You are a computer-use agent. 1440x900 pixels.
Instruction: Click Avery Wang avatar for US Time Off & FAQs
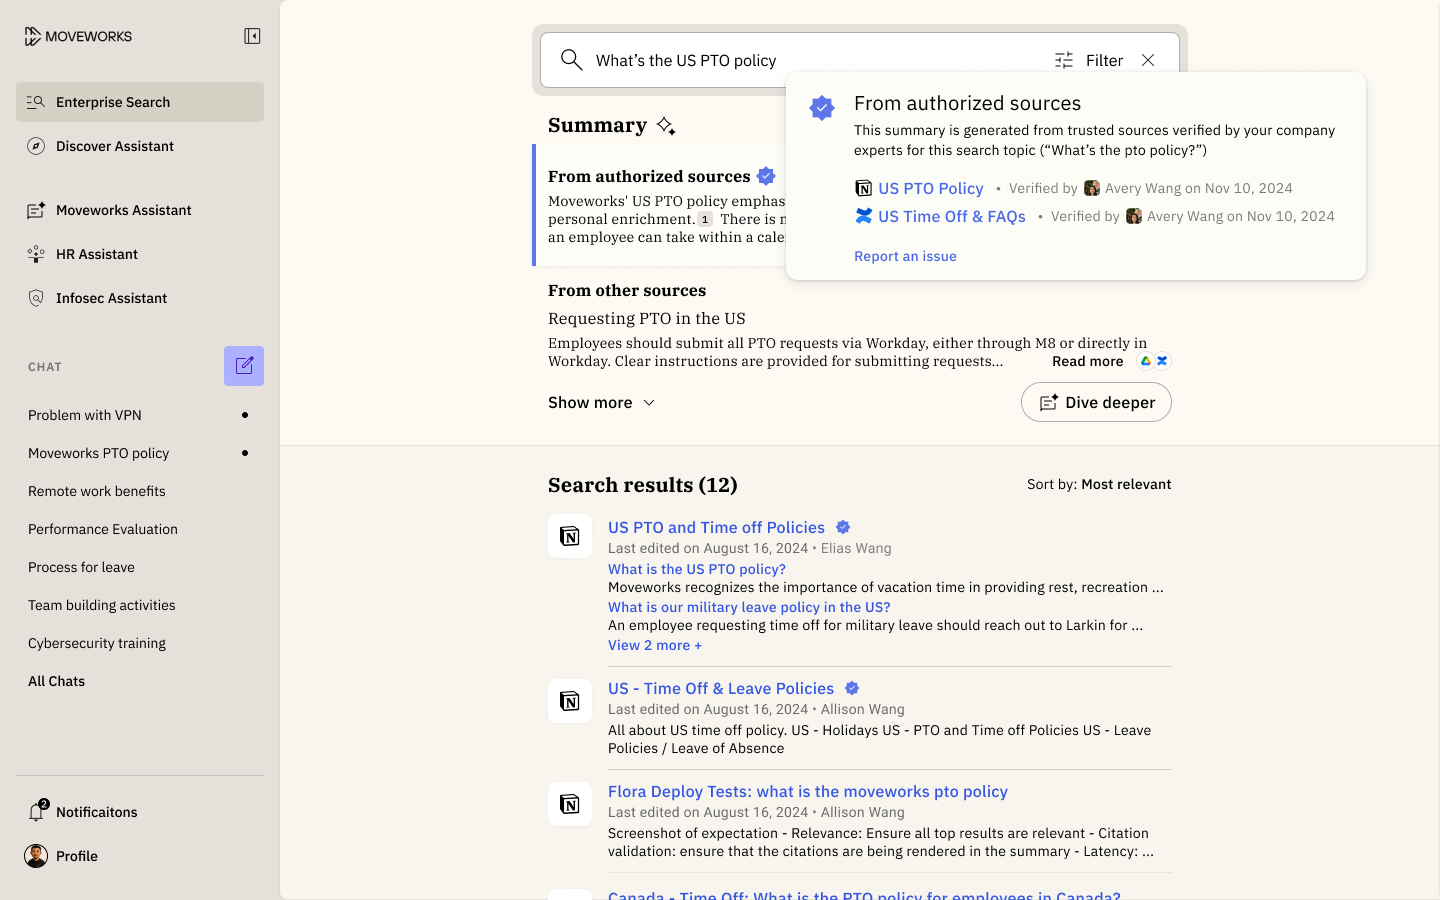pyautogui.click(x=1134, y=216)
